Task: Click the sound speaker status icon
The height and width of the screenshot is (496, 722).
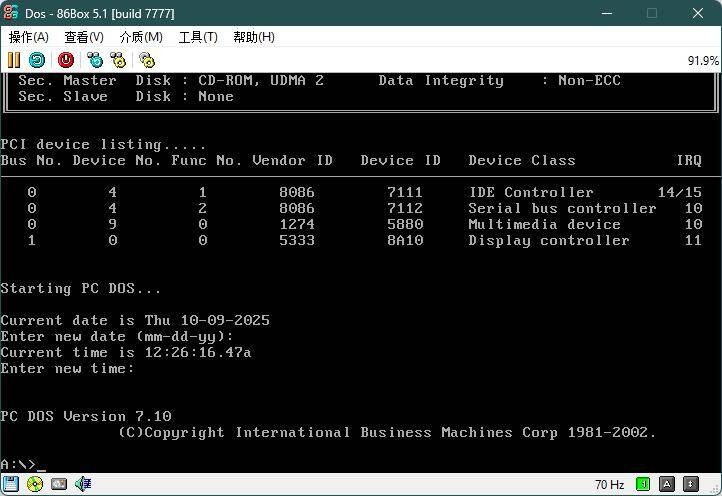Action: coord(83,484)
